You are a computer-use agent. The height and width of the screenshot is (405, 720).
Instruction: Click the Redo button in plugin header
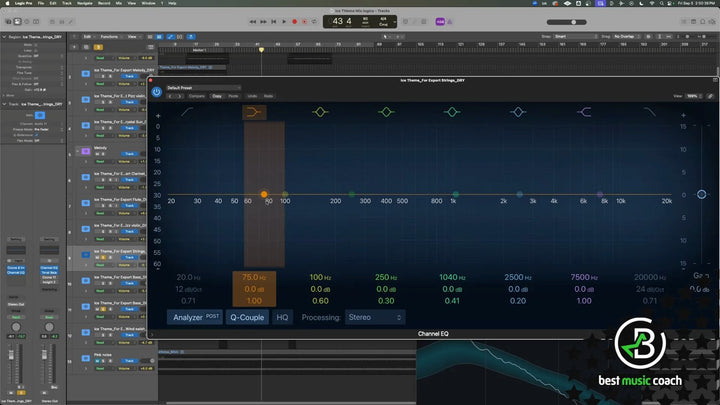tap(268, 96)
